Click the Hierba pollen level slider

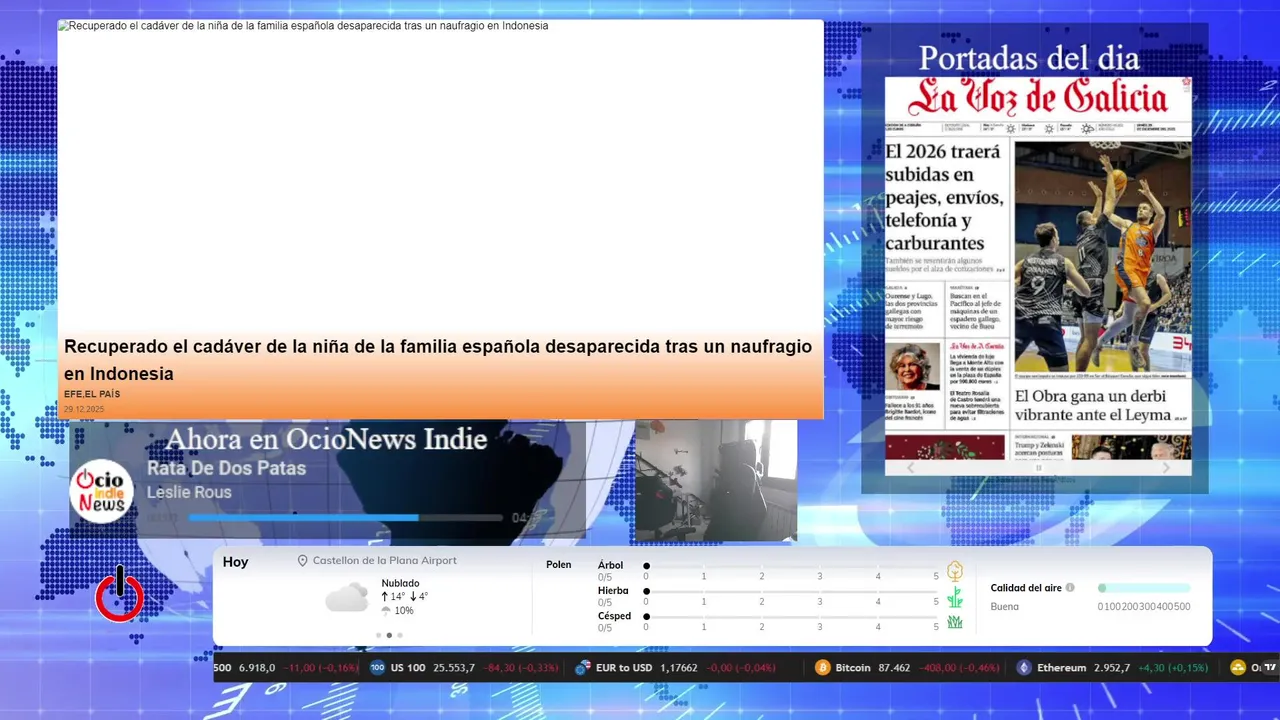point(792,592)
